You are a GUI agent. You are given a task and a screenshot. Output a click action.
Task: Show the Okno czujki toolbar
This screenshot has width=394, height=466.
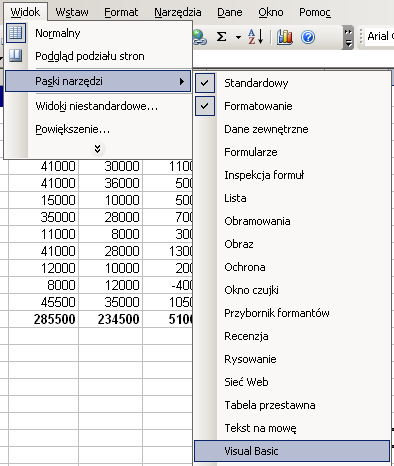tap(292, 290)
